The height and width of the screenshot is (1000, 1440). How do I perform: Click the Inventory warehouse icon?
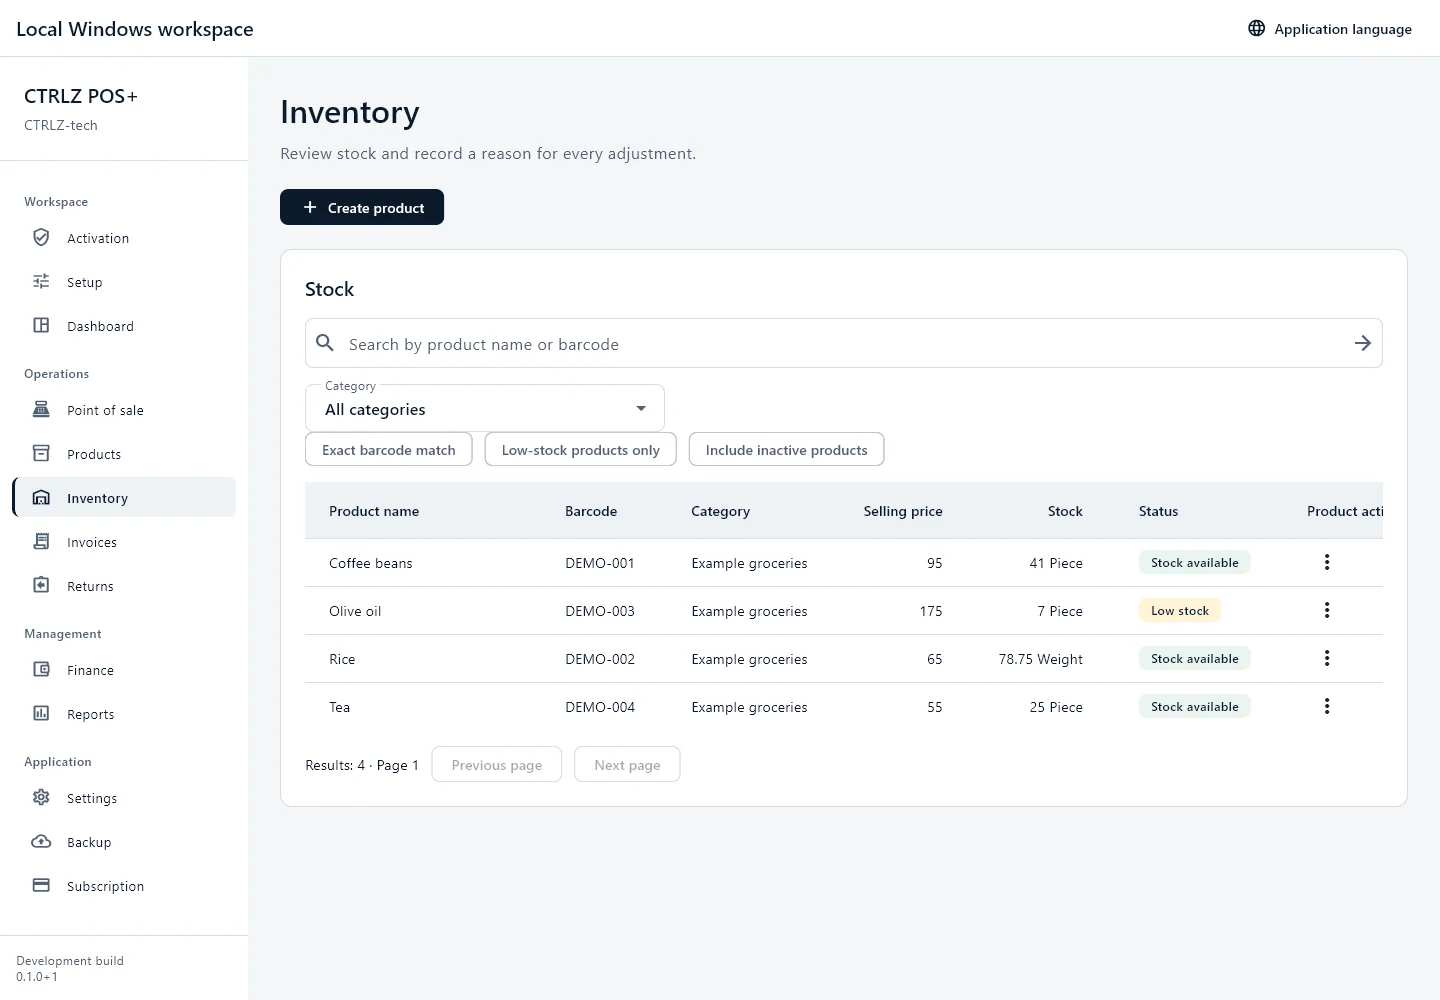click(41, 497)
